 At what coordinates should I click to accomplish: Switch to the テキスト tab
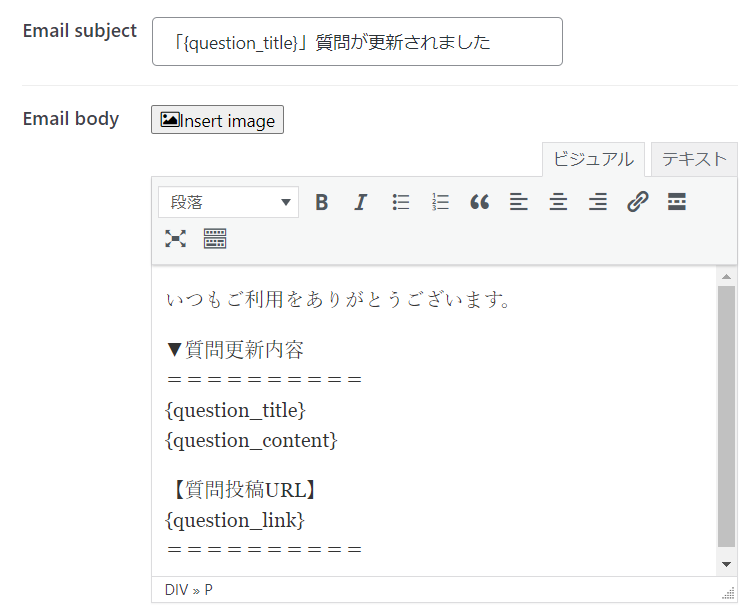click(694, 159)
